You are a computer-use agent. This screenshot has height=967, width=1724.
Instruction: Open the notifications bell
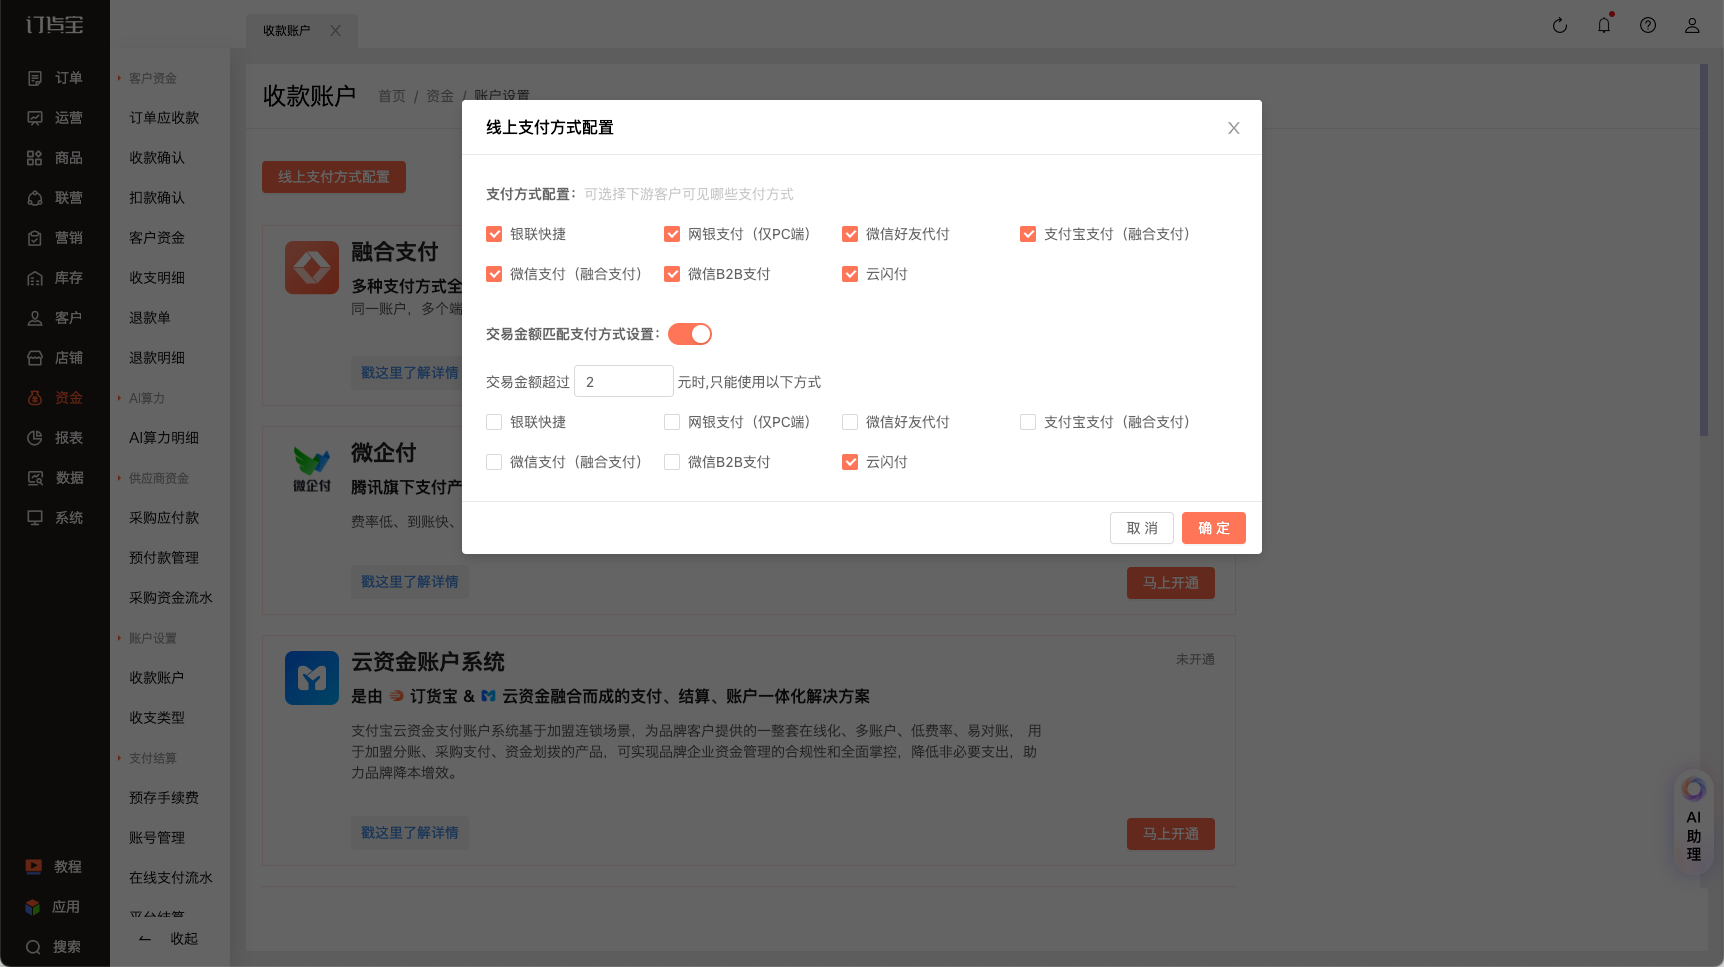pos(1604,26)
